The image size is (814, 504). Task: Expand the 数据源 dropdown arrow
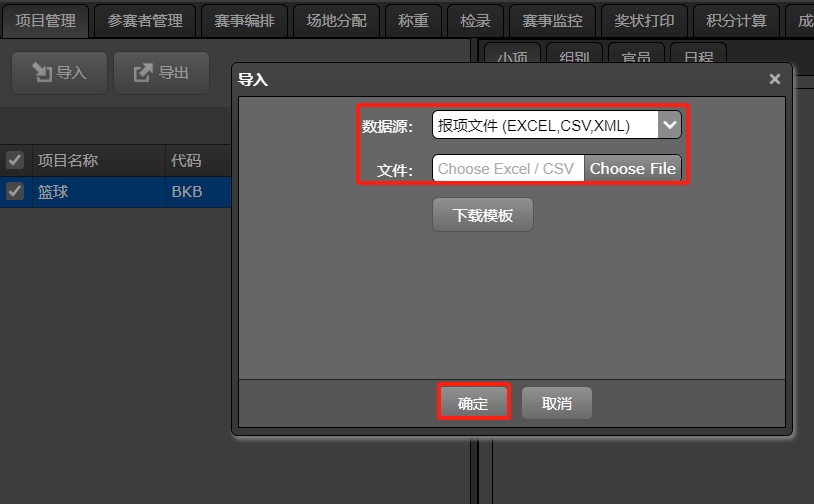tap(669, 125)
